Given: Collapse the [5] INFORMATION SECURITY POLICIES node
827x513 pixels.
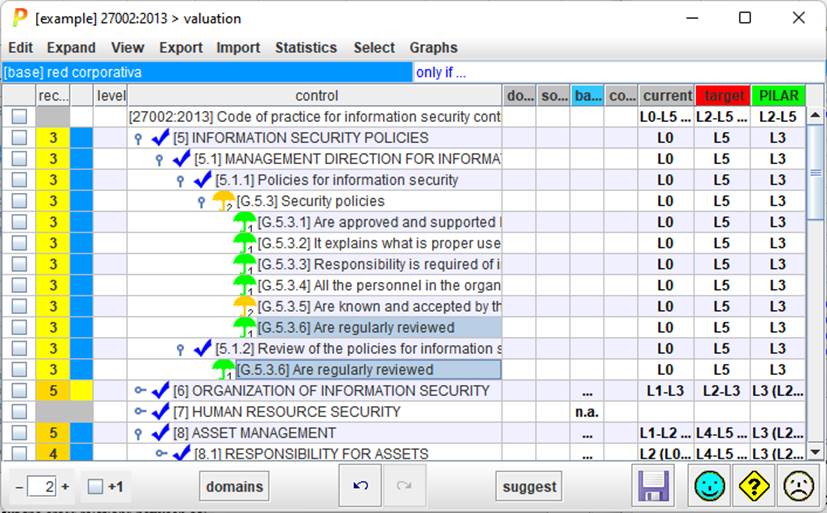Looking at the screenshot, I should (x=138, y=138).
